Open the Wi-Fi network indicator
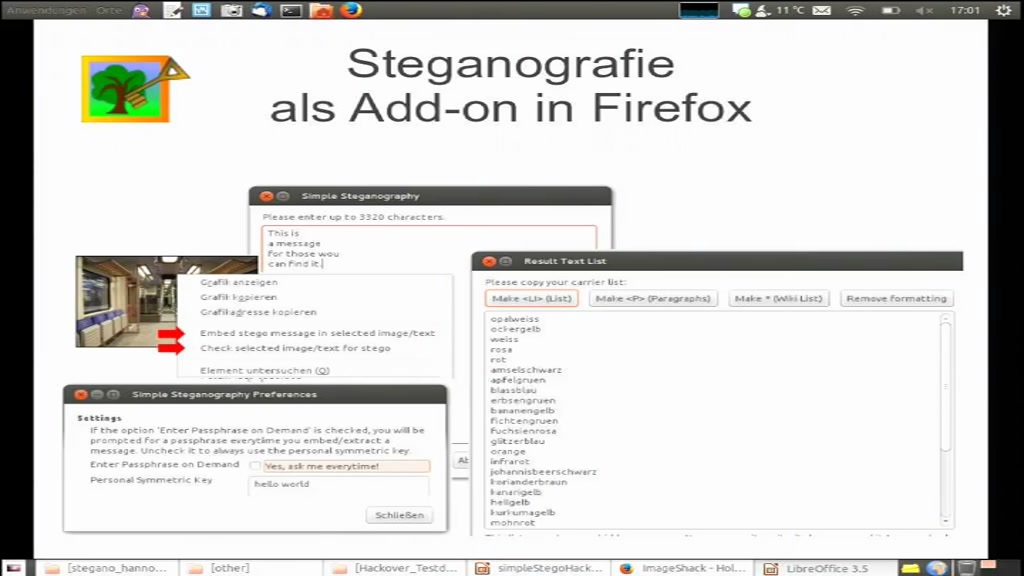1024x576 pixels. [x=856, y=10]
